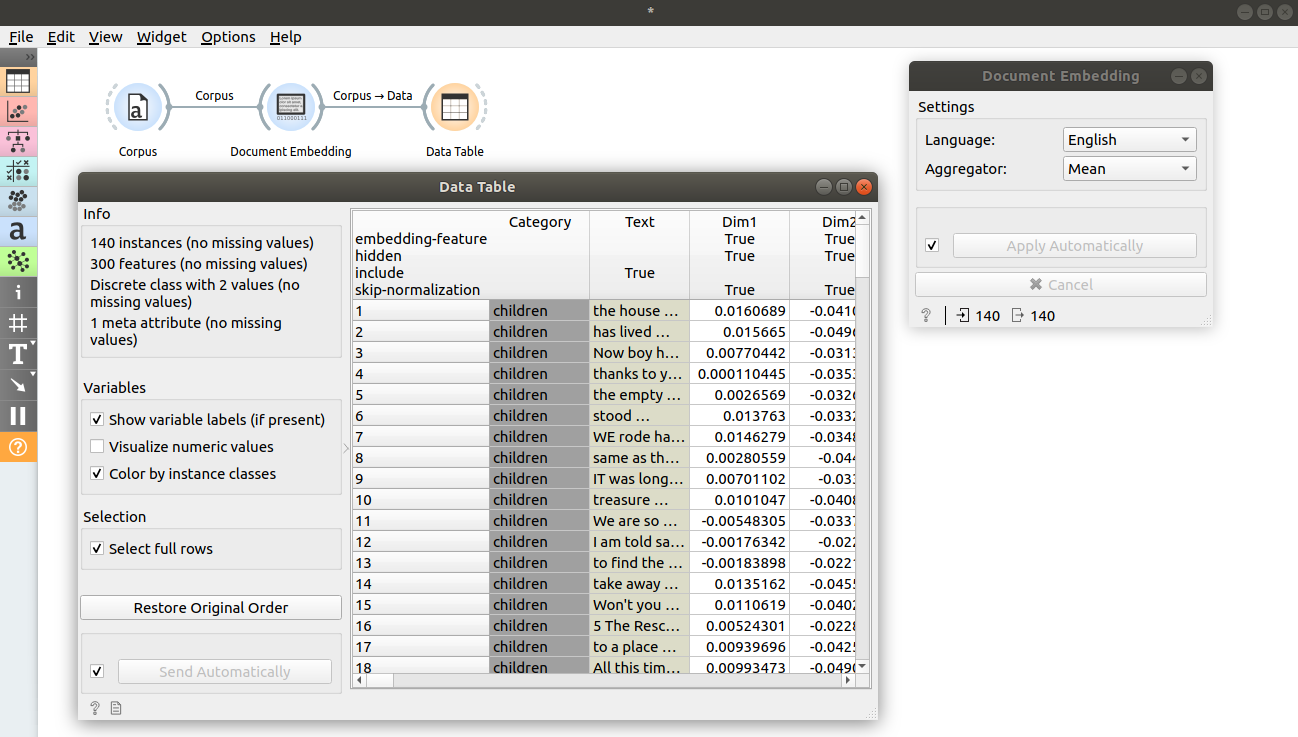The width and height of the screenshot is (1298, 737).
Task: Open the Unsupervised category dots icon
Action: [x=18, y=201]
